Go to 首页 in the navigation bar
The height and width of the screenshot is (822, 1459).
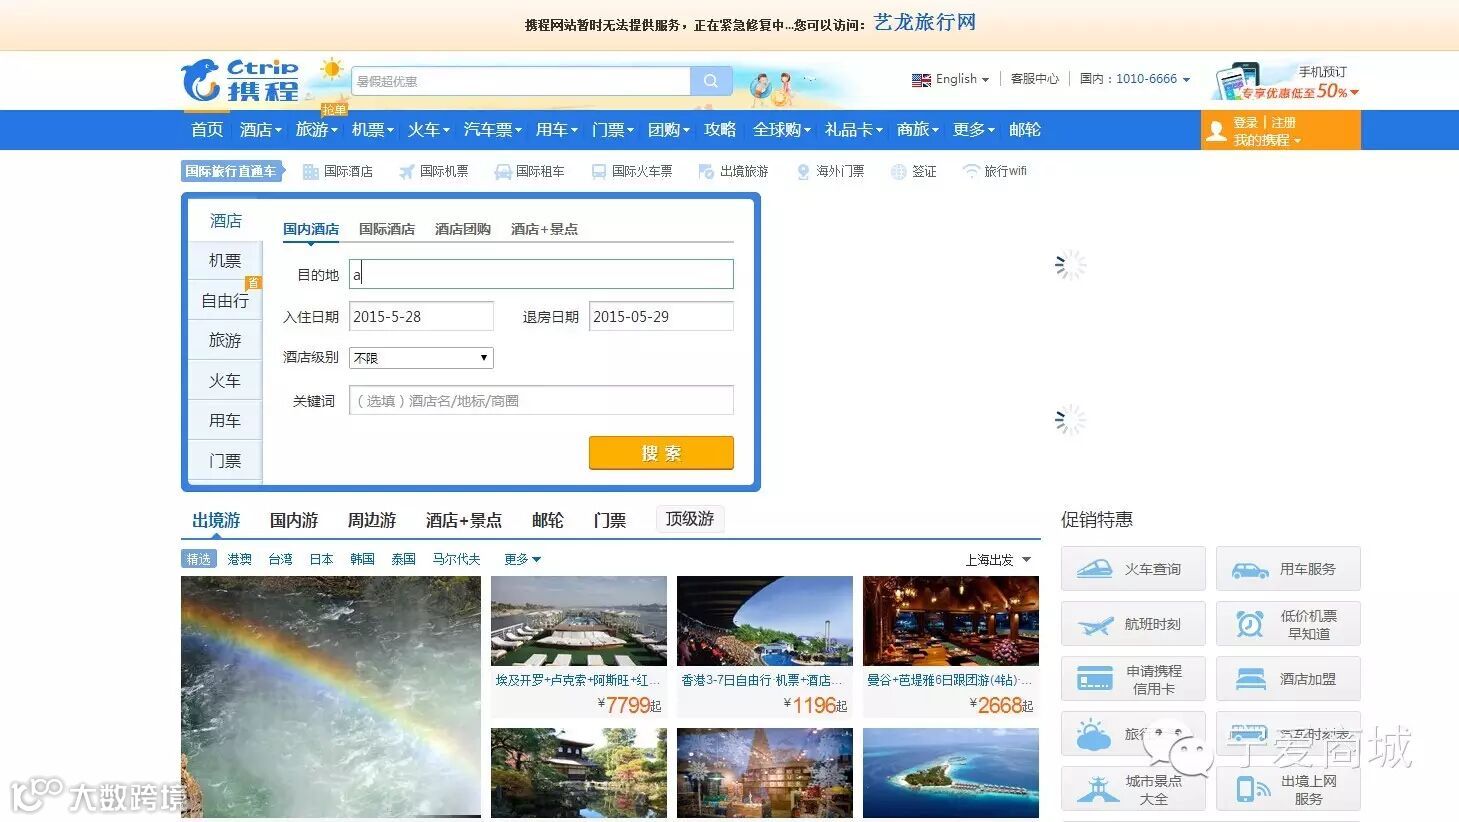pyautogui.click(x=207, y=130)
